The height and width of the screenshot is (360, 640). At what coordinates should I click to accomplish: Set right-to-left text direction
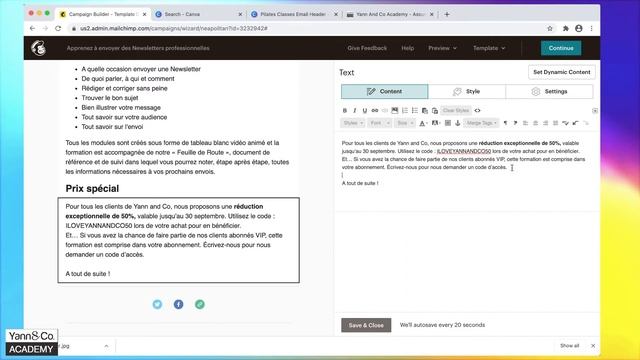tap(516, 123)
